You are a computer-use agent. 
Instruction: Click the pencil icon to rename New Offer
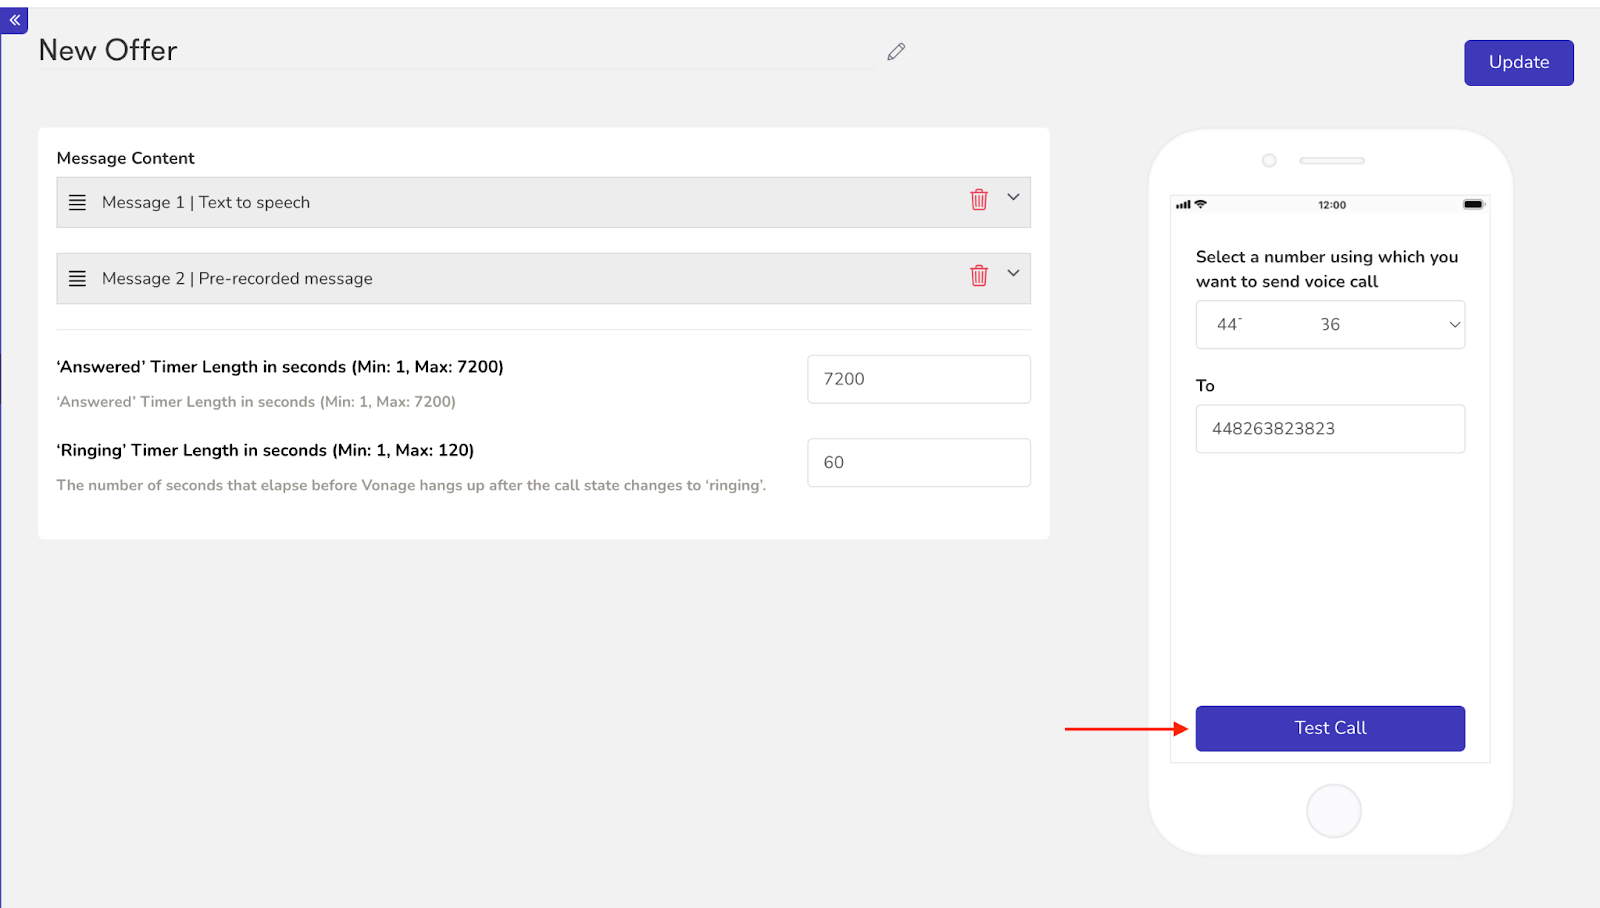(895, 51)
